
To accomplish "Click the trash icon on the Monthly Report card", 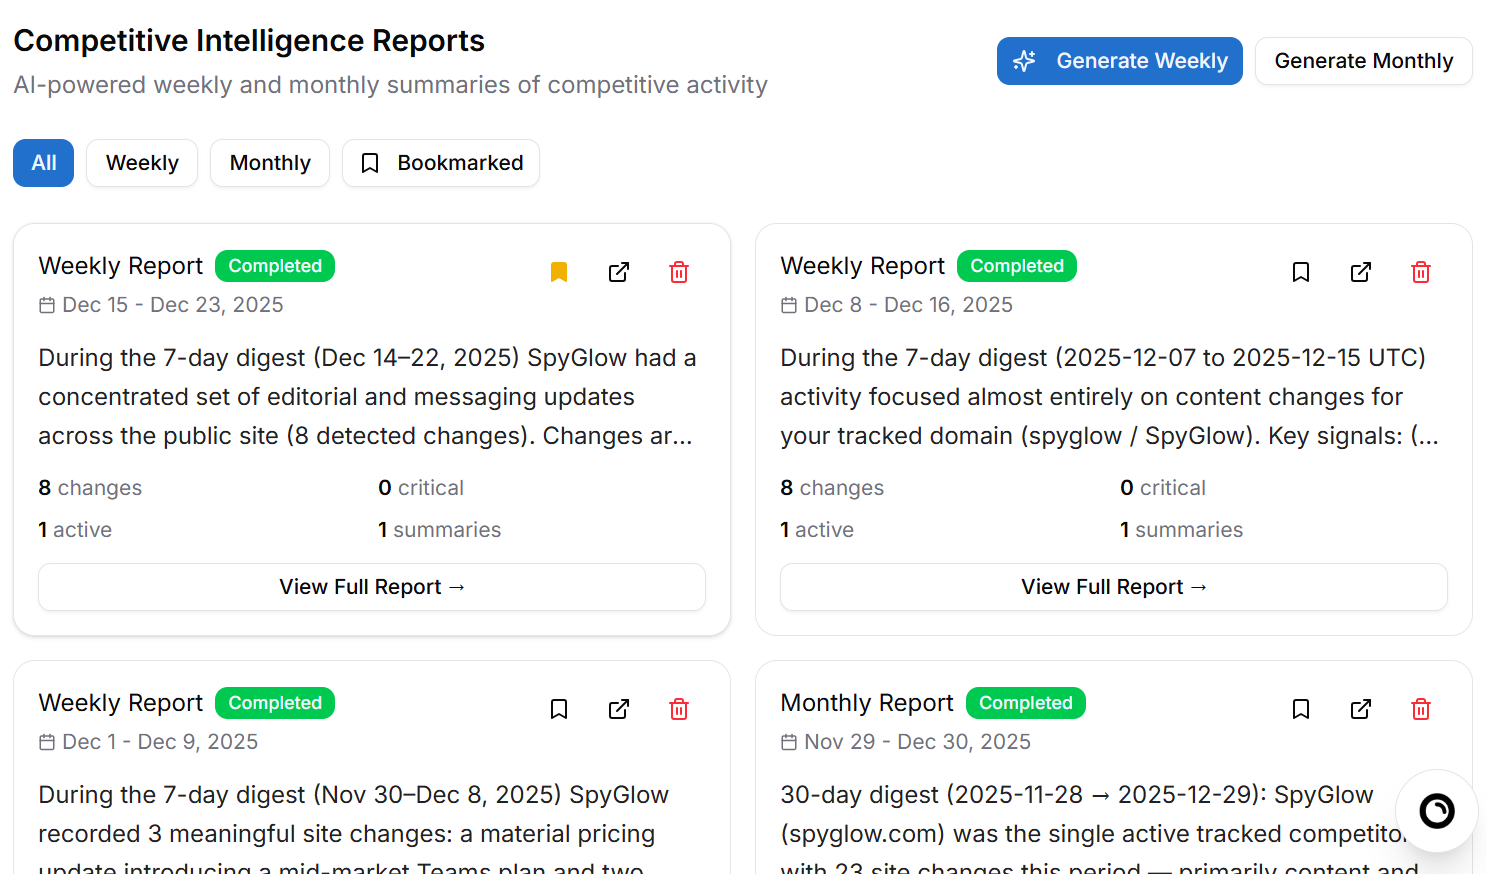I will 1421,708.
